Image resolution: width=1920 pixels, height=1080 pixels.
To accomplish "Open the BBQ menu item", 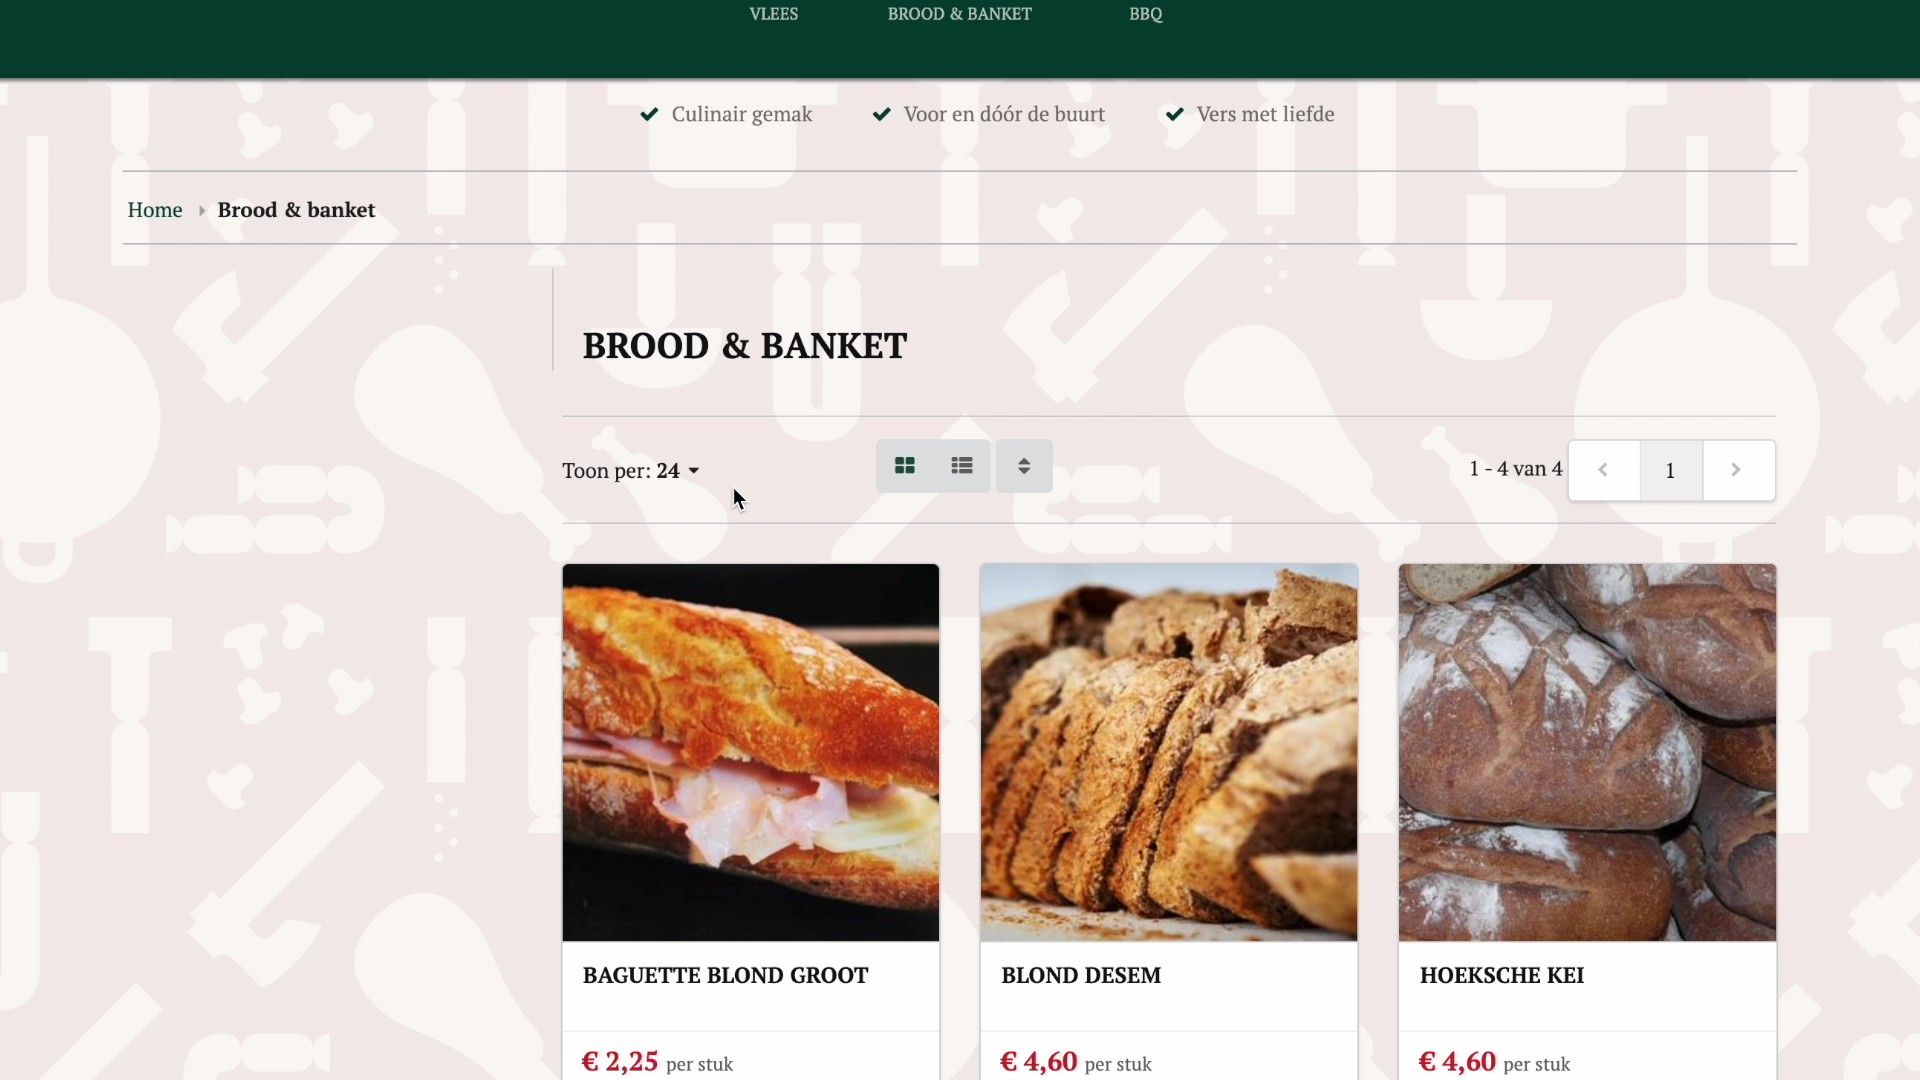I will click(x=1146, y=14).
